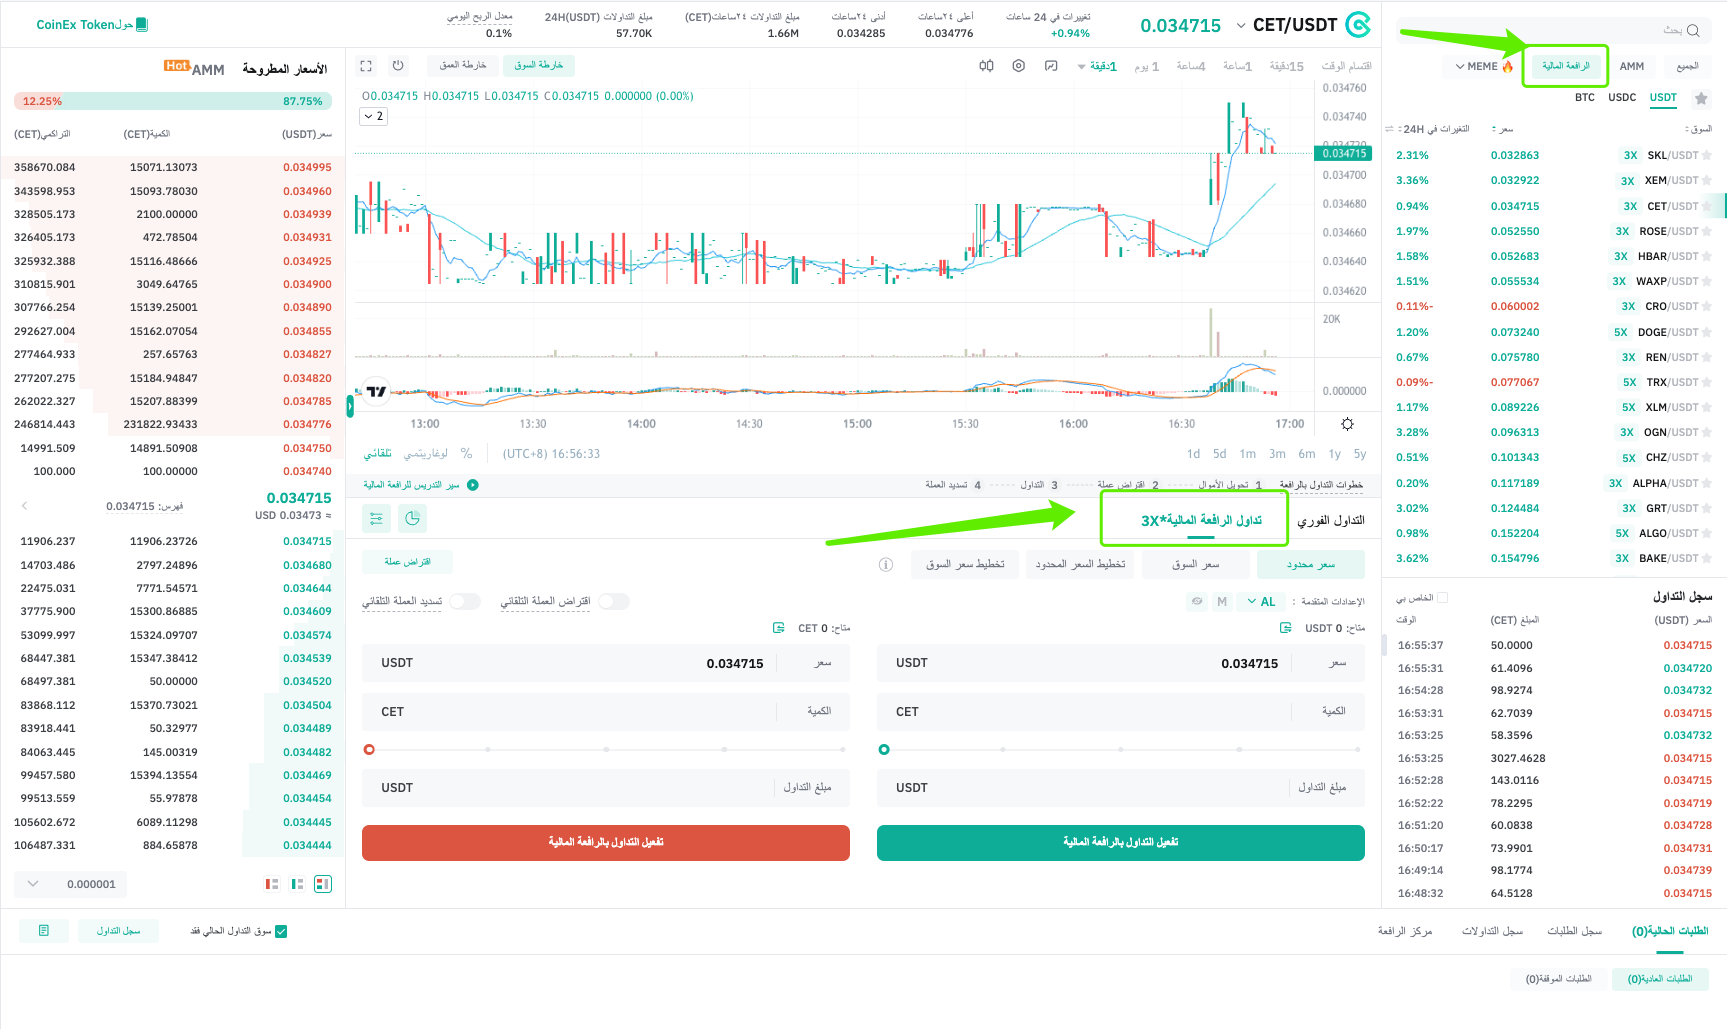Select the 3X margin trading tab

pos(1201,520)
